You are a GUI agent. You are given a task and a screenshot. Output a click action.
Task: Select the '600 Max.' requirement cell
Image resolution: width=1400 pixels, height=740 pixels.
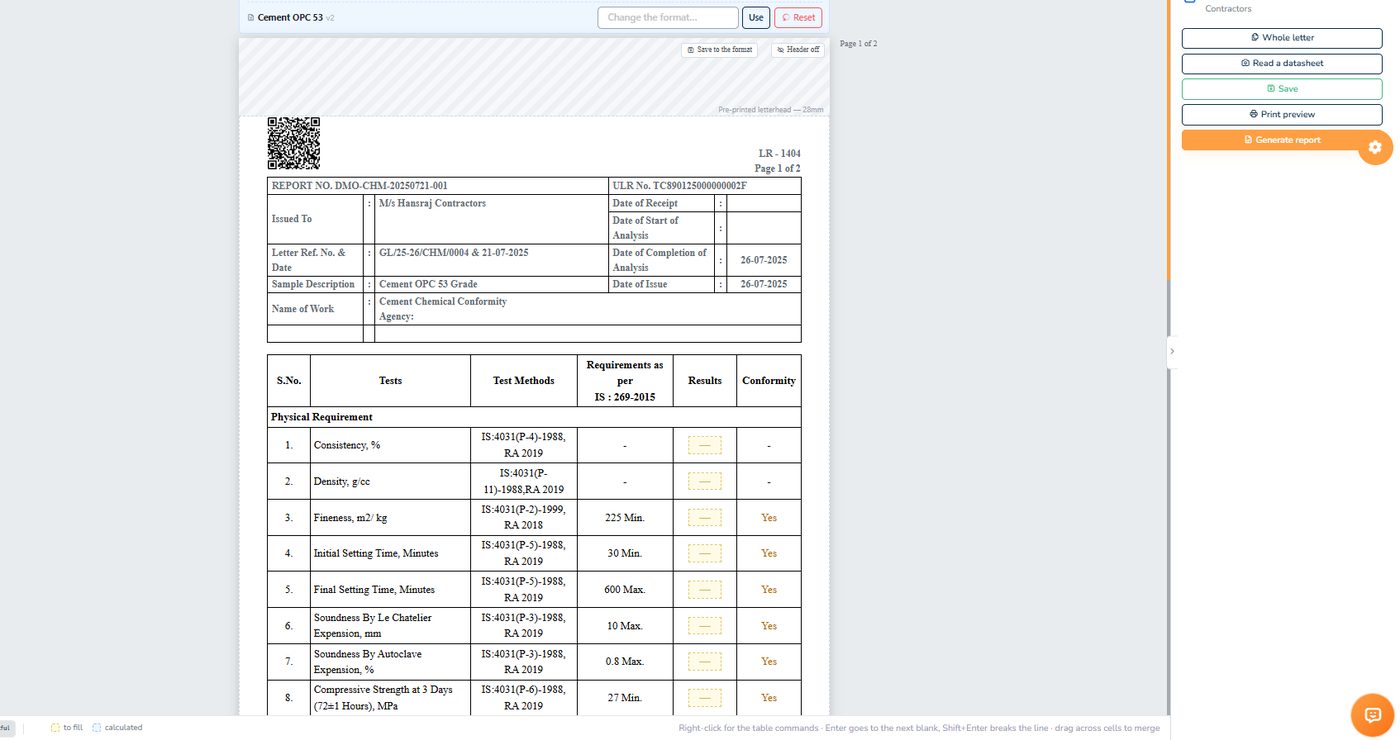tap(625, 589)
